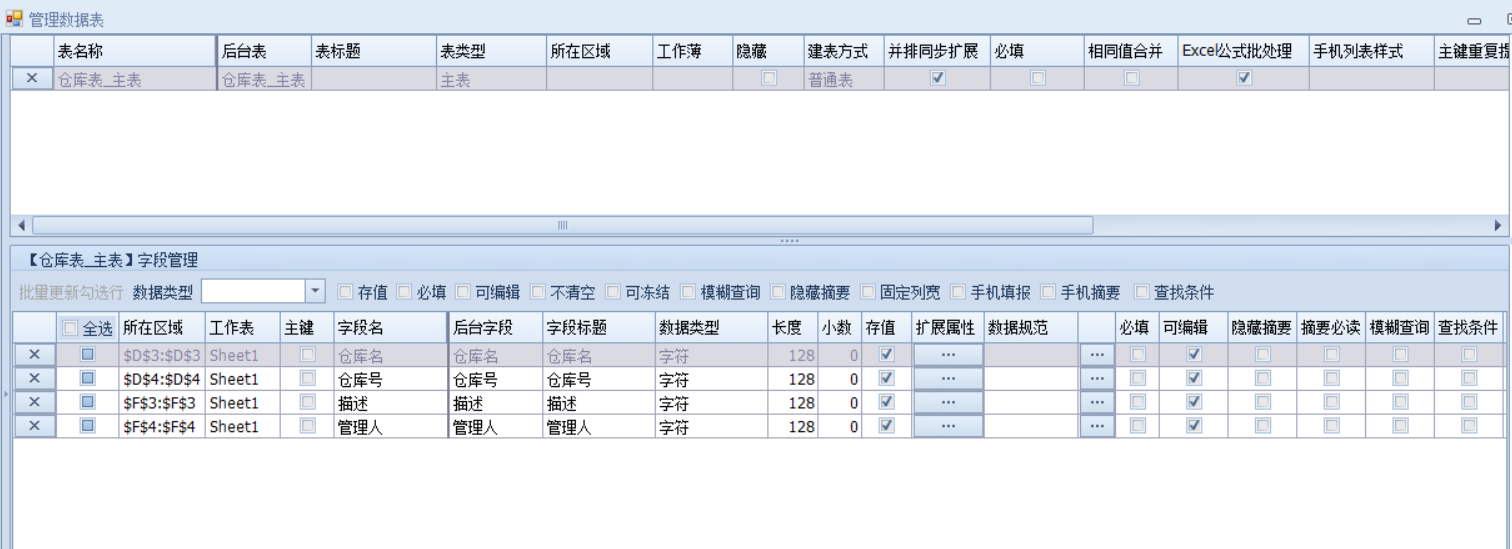This screenshot has width=1512, height=549.
Task: Click the window icon in title bar
Action: click(x=14, y=19)
